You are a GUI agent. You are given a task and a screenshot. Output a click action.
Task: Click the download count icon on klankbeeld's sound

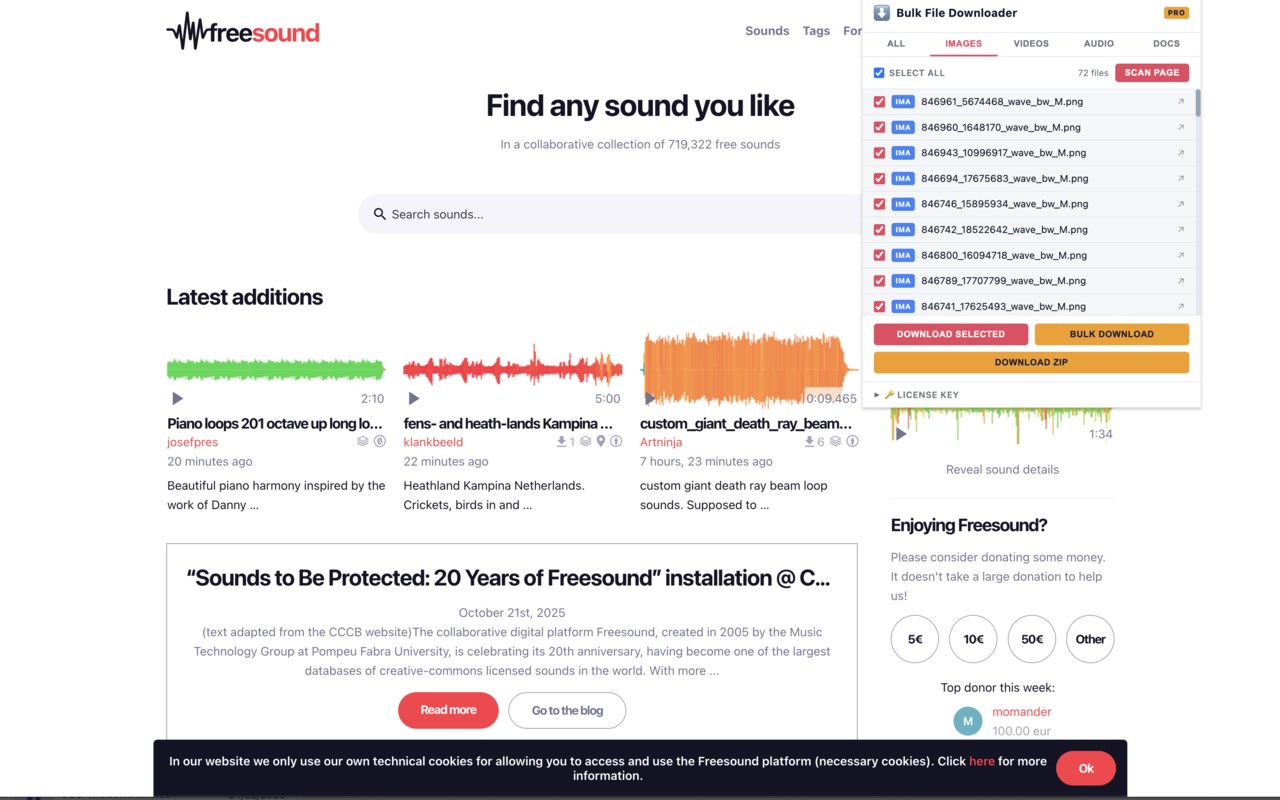pyautogui.click(x=562, y=441)
